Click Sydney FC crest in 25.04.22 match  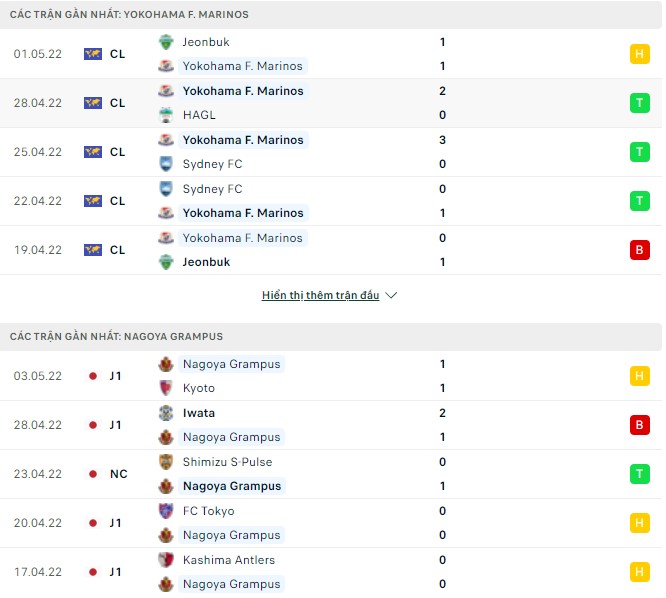click(166, 164)
